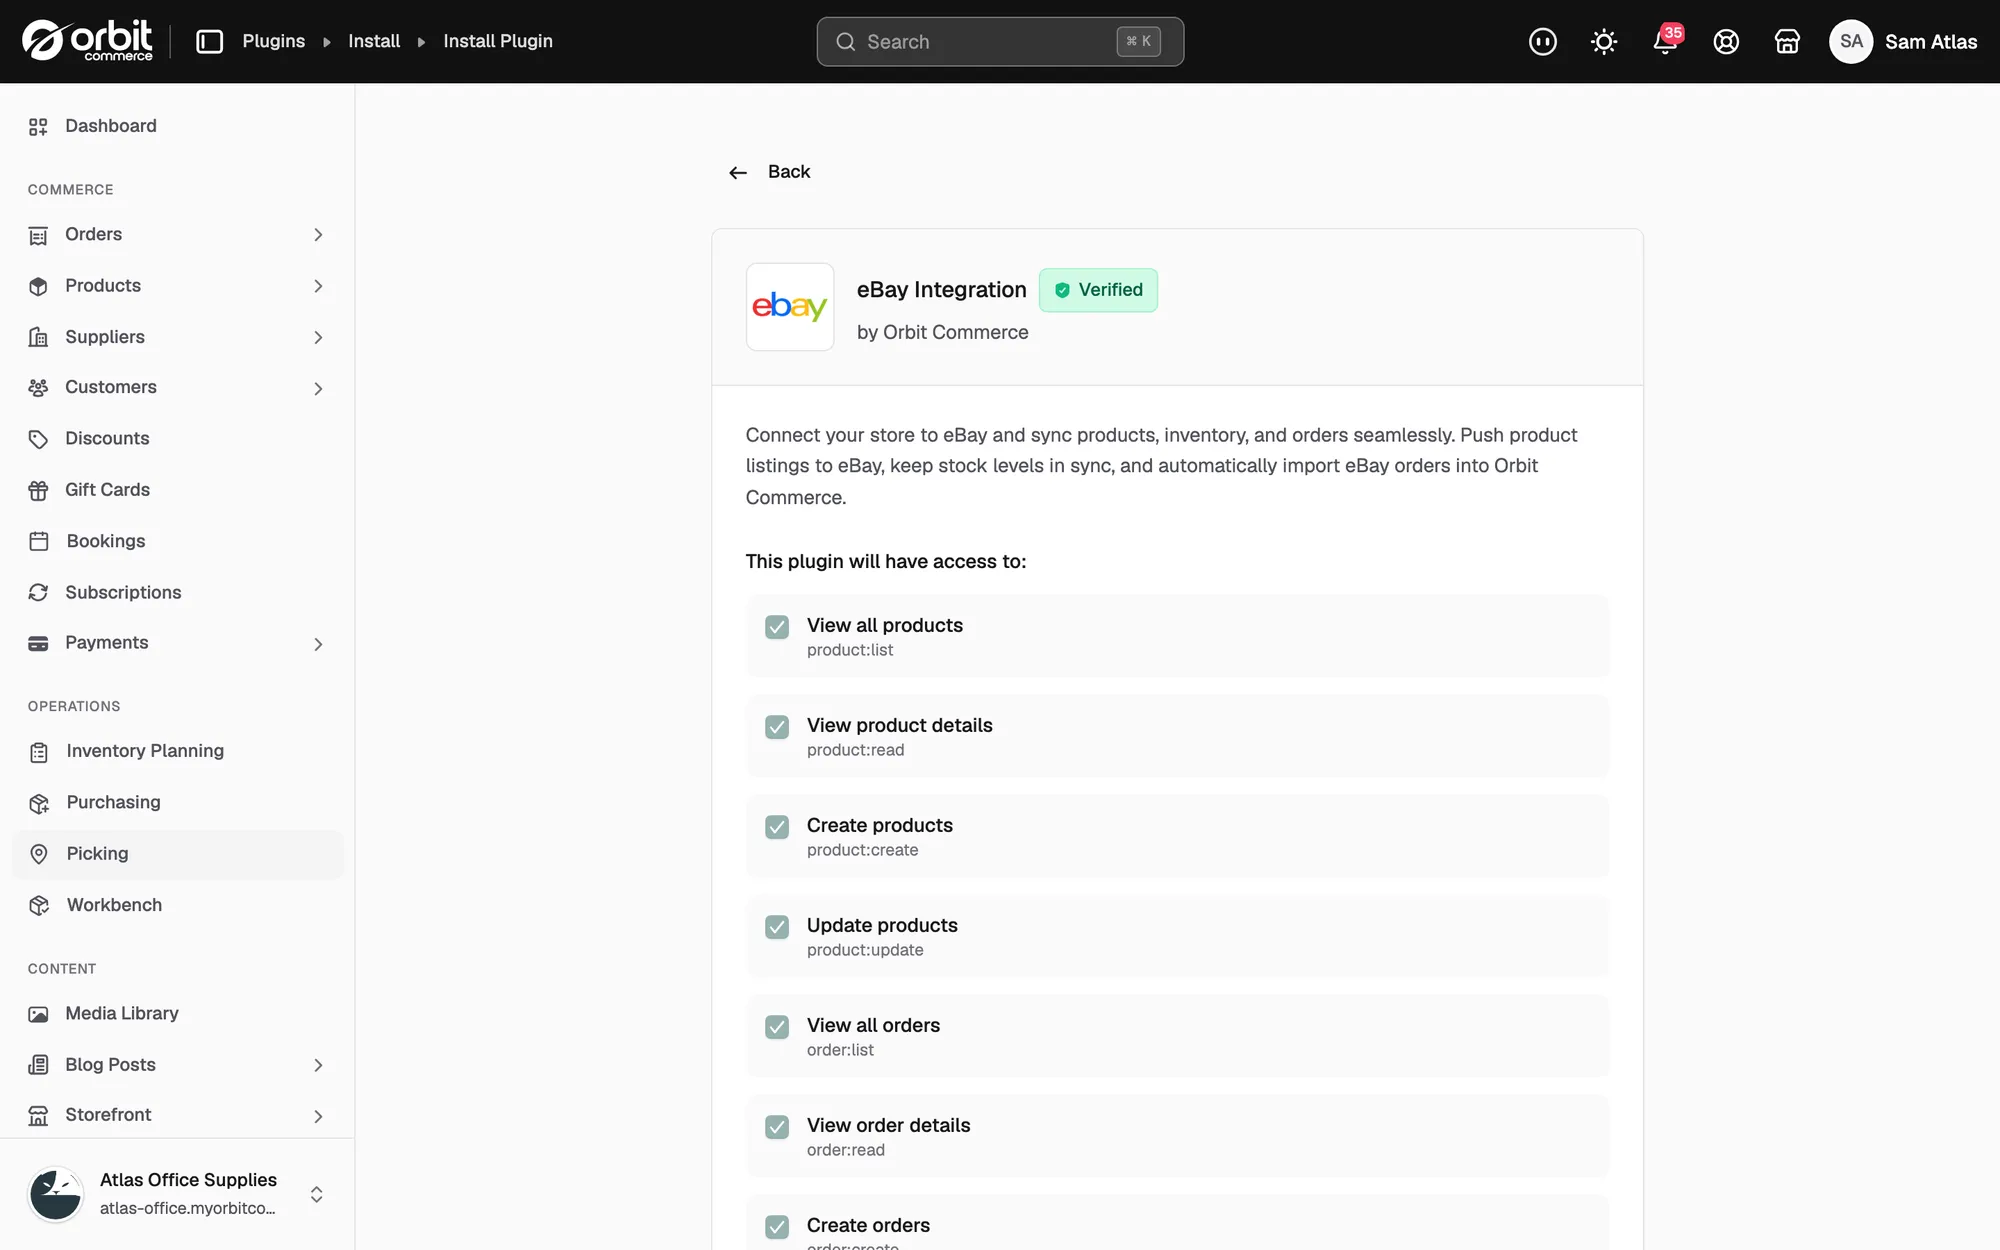Expand the Payments submenu chevron
The height and width of the screenshot is (1250, 2000).
click(x=318, y=644)
